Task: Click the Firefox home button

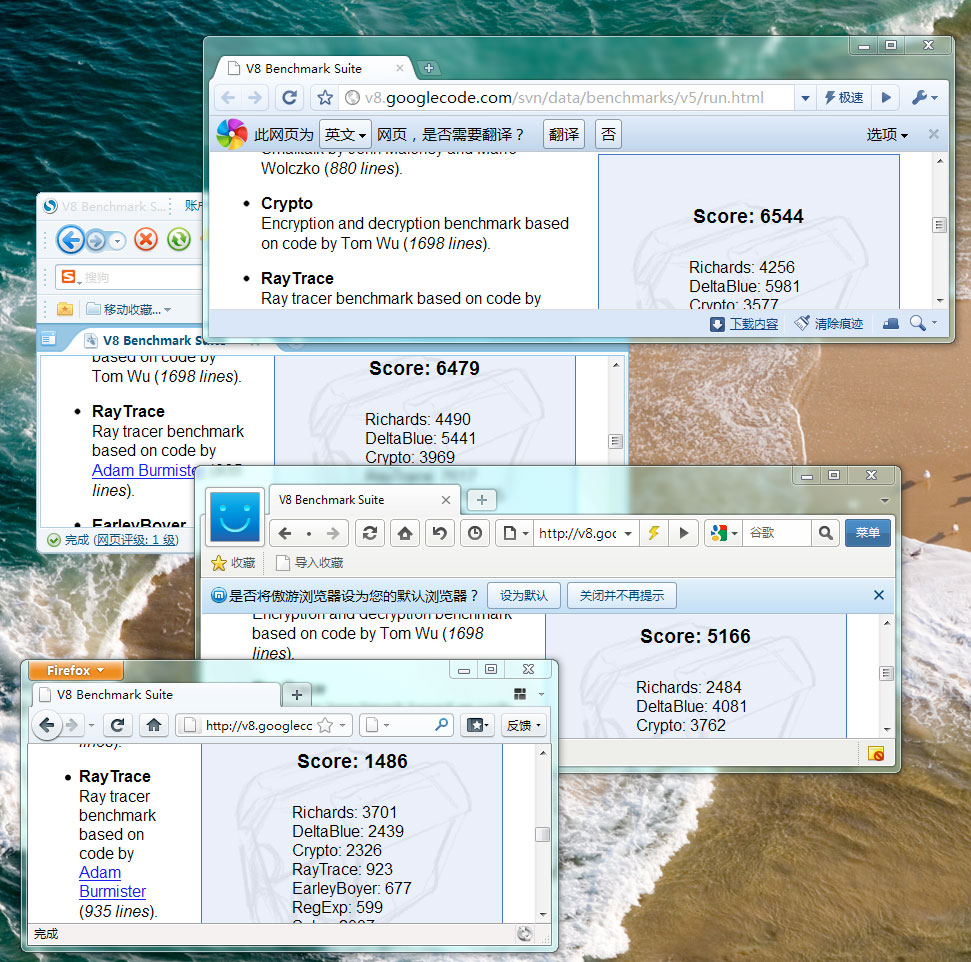Action: click(154, 725)
